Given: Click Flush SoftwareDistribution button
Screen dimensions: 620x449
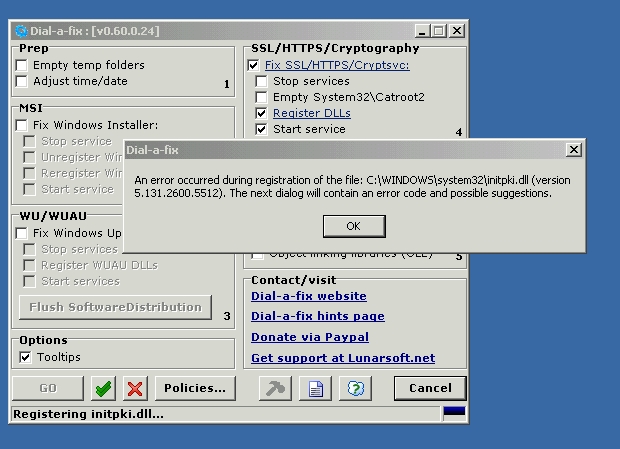Looking at the screenshot, I should 115,307.
